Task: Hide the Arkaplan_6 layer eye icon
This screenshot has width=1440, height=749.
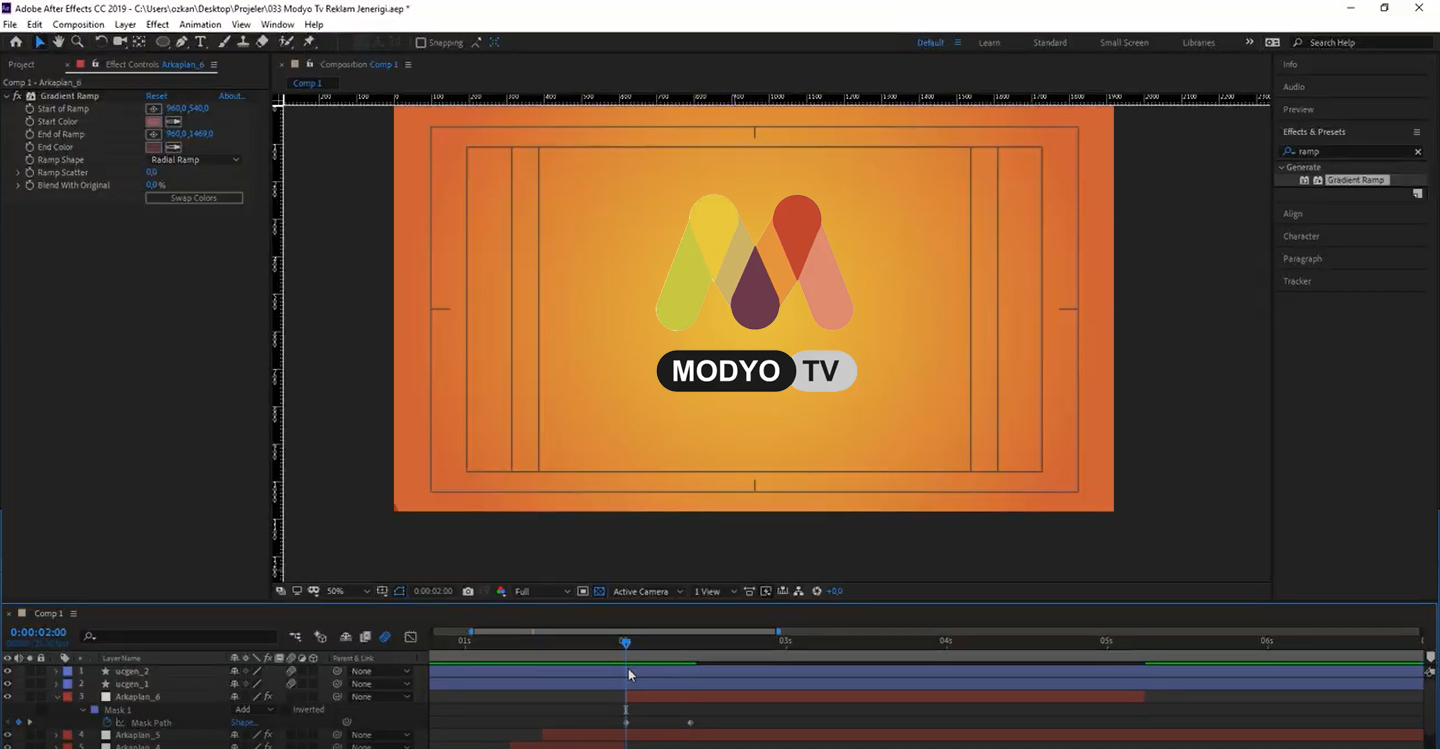Action: point(8,697)
